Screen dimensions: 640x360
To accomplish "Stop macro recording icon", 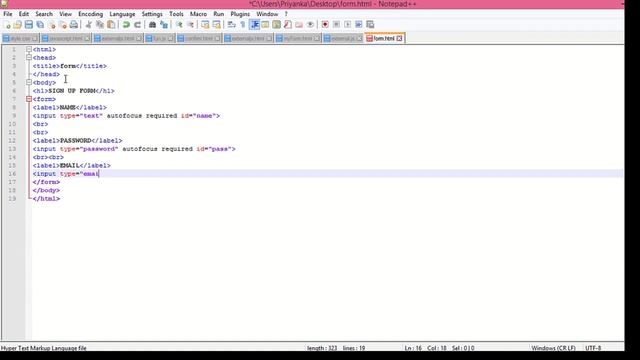I will tap(336, 25).
